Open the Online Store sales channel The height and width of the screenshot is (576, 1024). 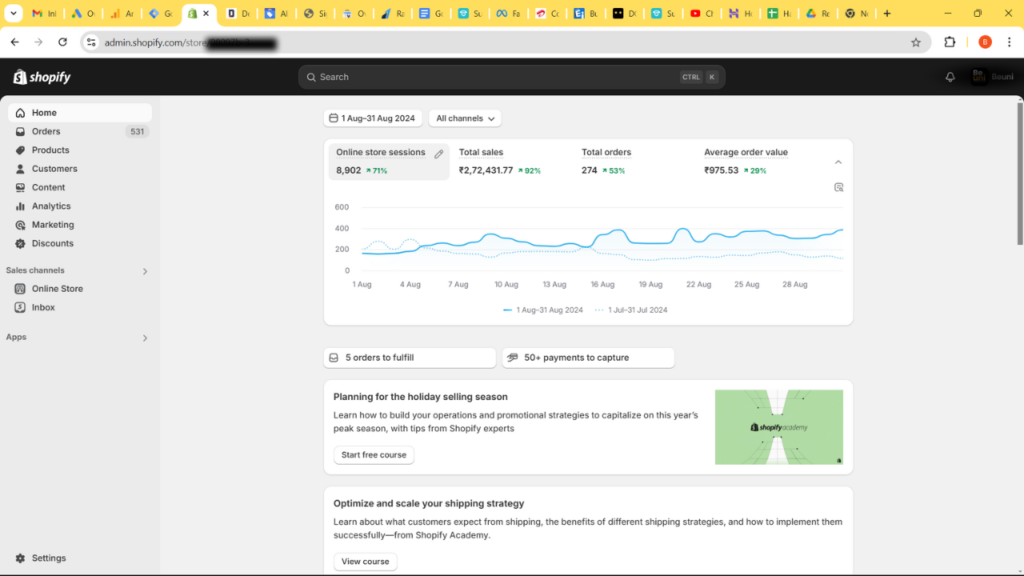coord(80,289)
